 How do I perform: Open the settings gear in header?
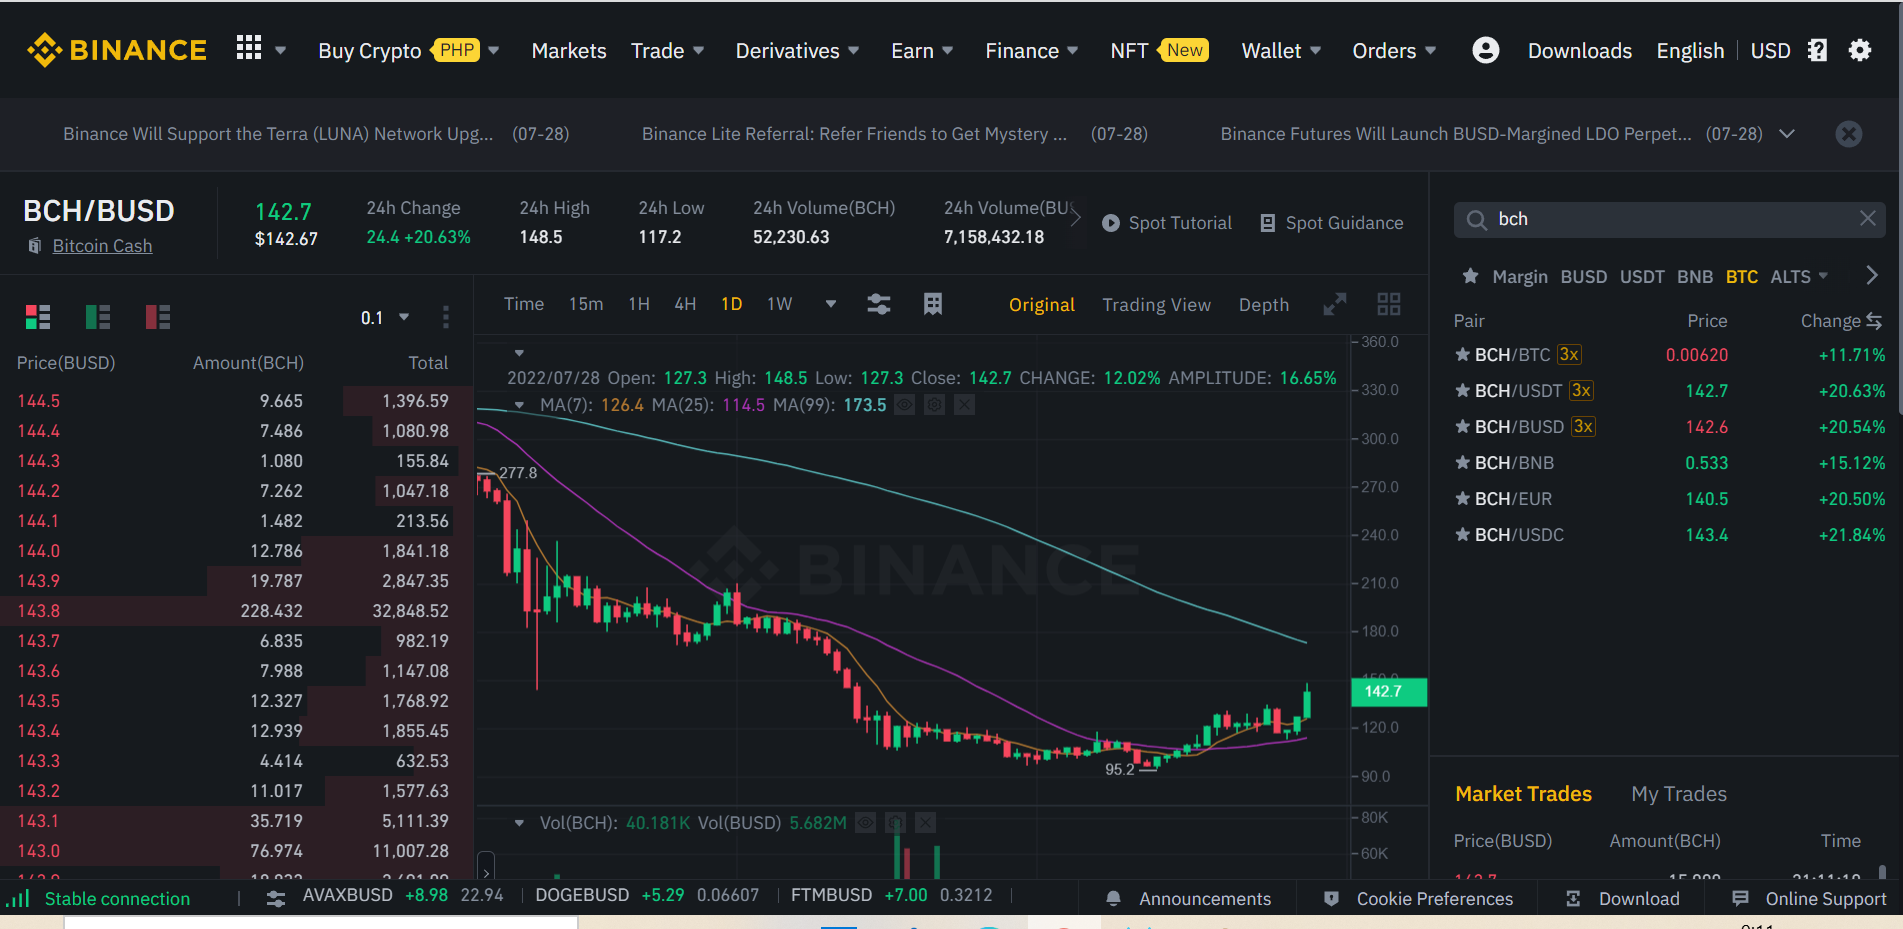click(1859, 50)
